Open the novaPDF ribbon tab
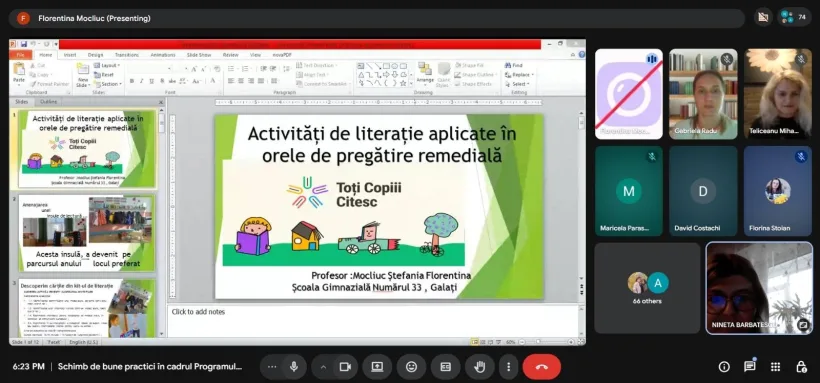 (x=282, y=54)
